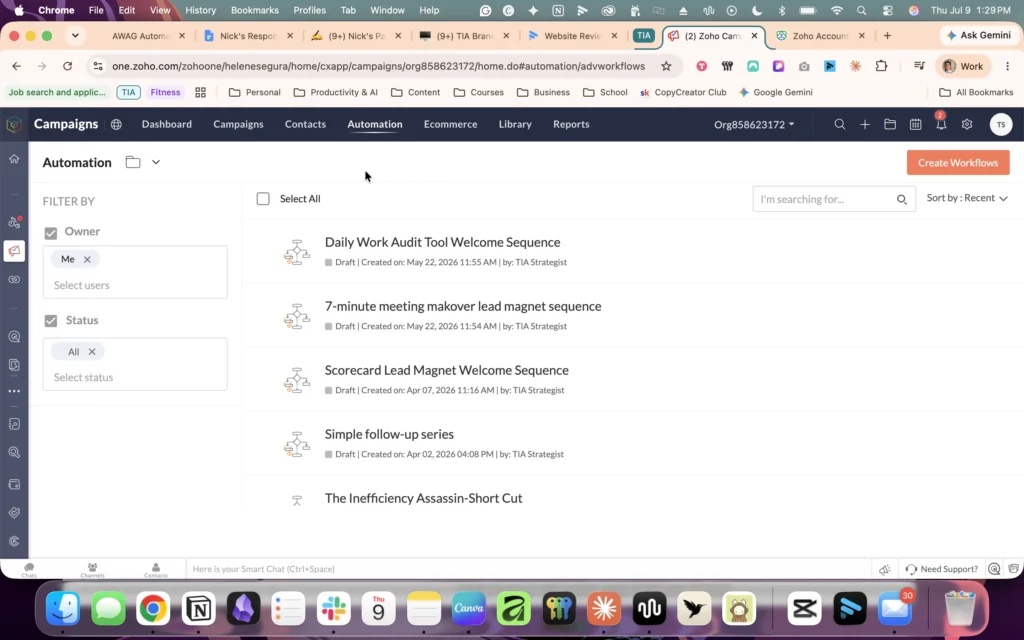1024x640 pixels.
Task: Bookmark this page with star icon
Action: [666, 66]
